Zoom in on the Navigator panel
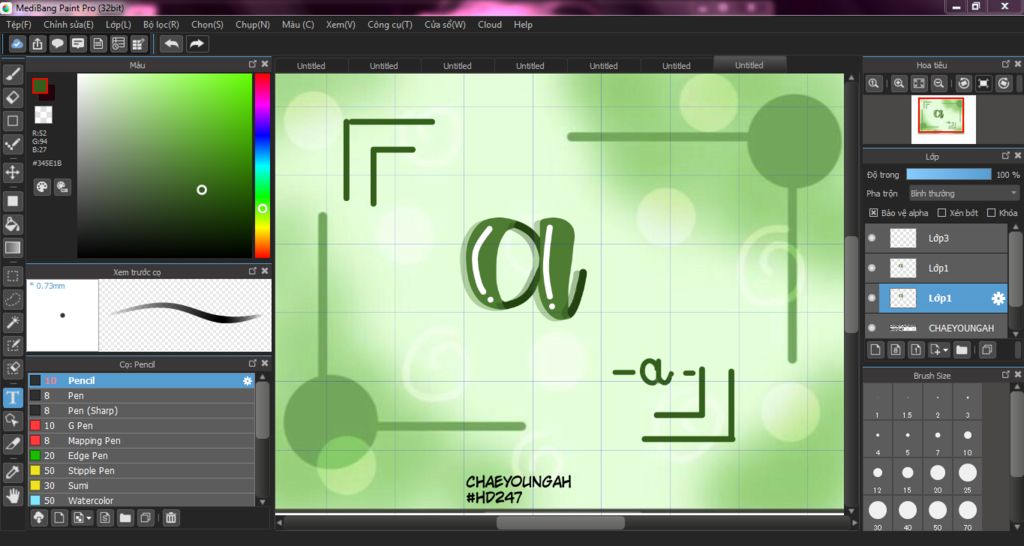The image size is (1024, 546). point(899,84)
